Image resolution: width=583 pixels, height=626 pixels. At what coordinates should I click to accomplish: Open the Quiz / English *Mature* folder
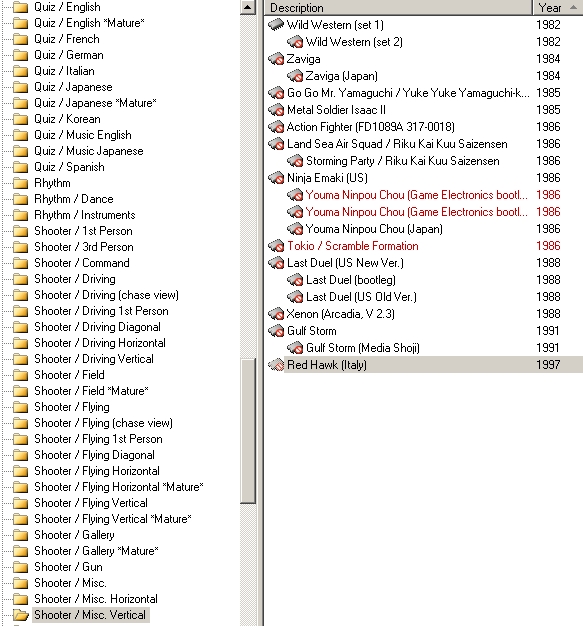pos(89,23)
